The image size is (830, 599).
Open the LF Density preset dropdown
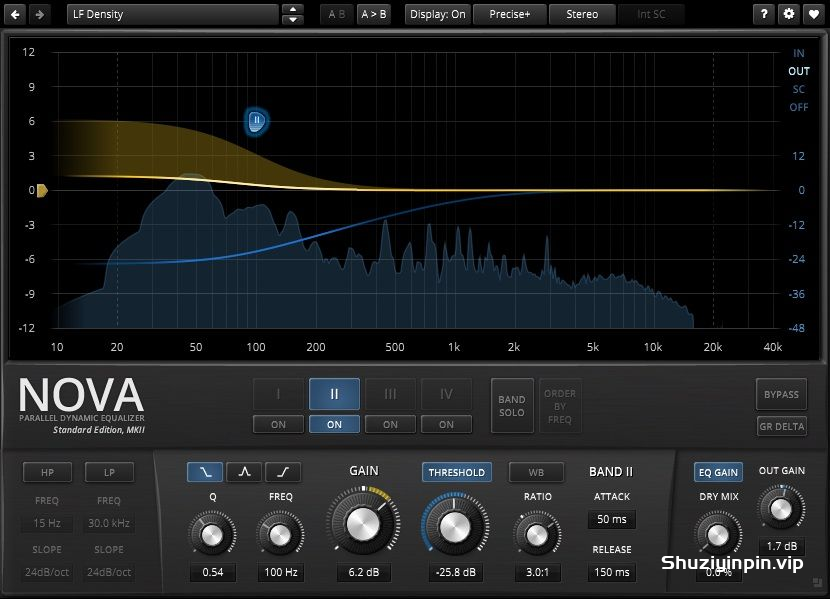coord(173,14)
